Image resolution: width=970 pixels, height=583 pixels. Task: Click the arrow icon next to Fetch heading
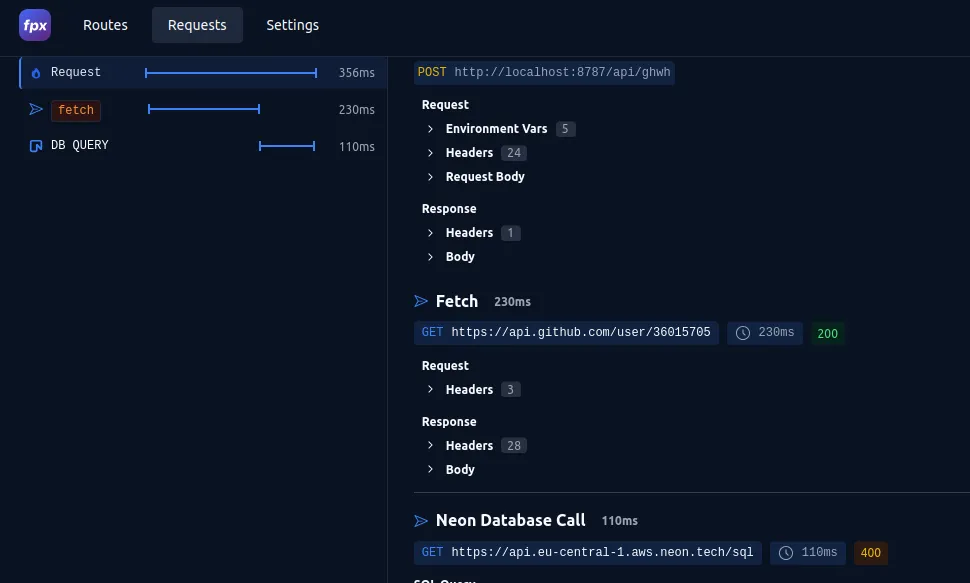421,301
